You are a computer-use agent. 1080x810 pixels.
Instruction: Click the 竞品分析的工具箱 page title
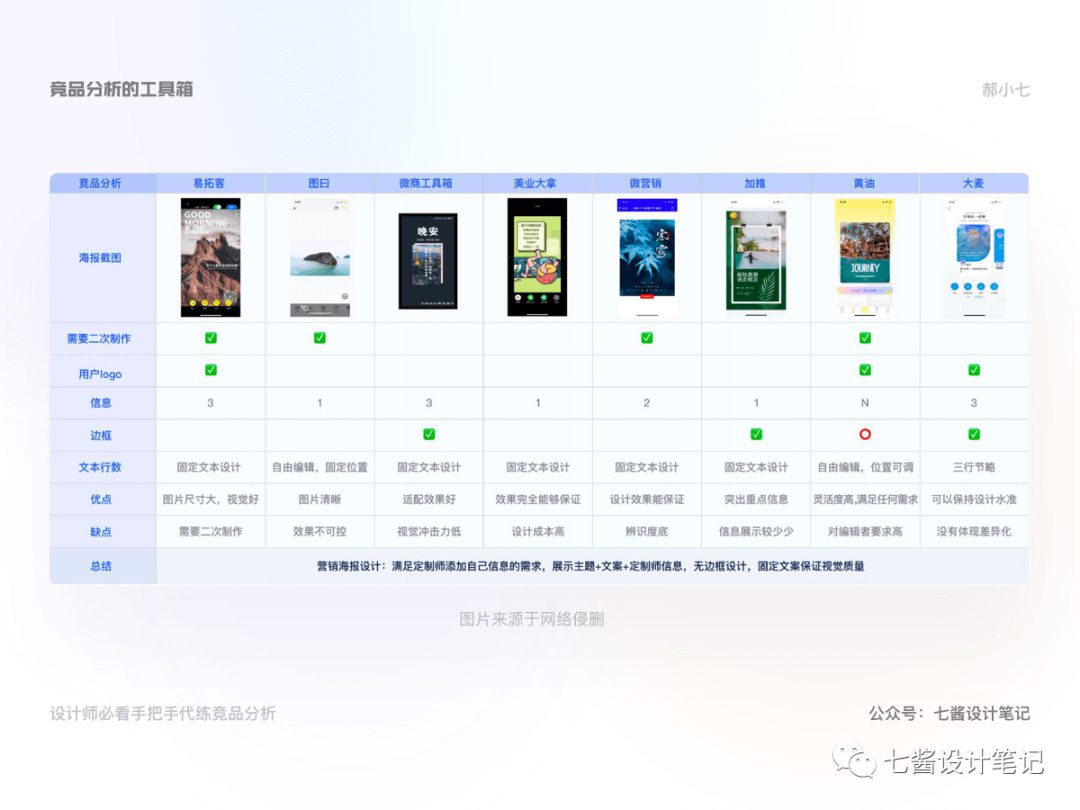[x=121, y=89]
